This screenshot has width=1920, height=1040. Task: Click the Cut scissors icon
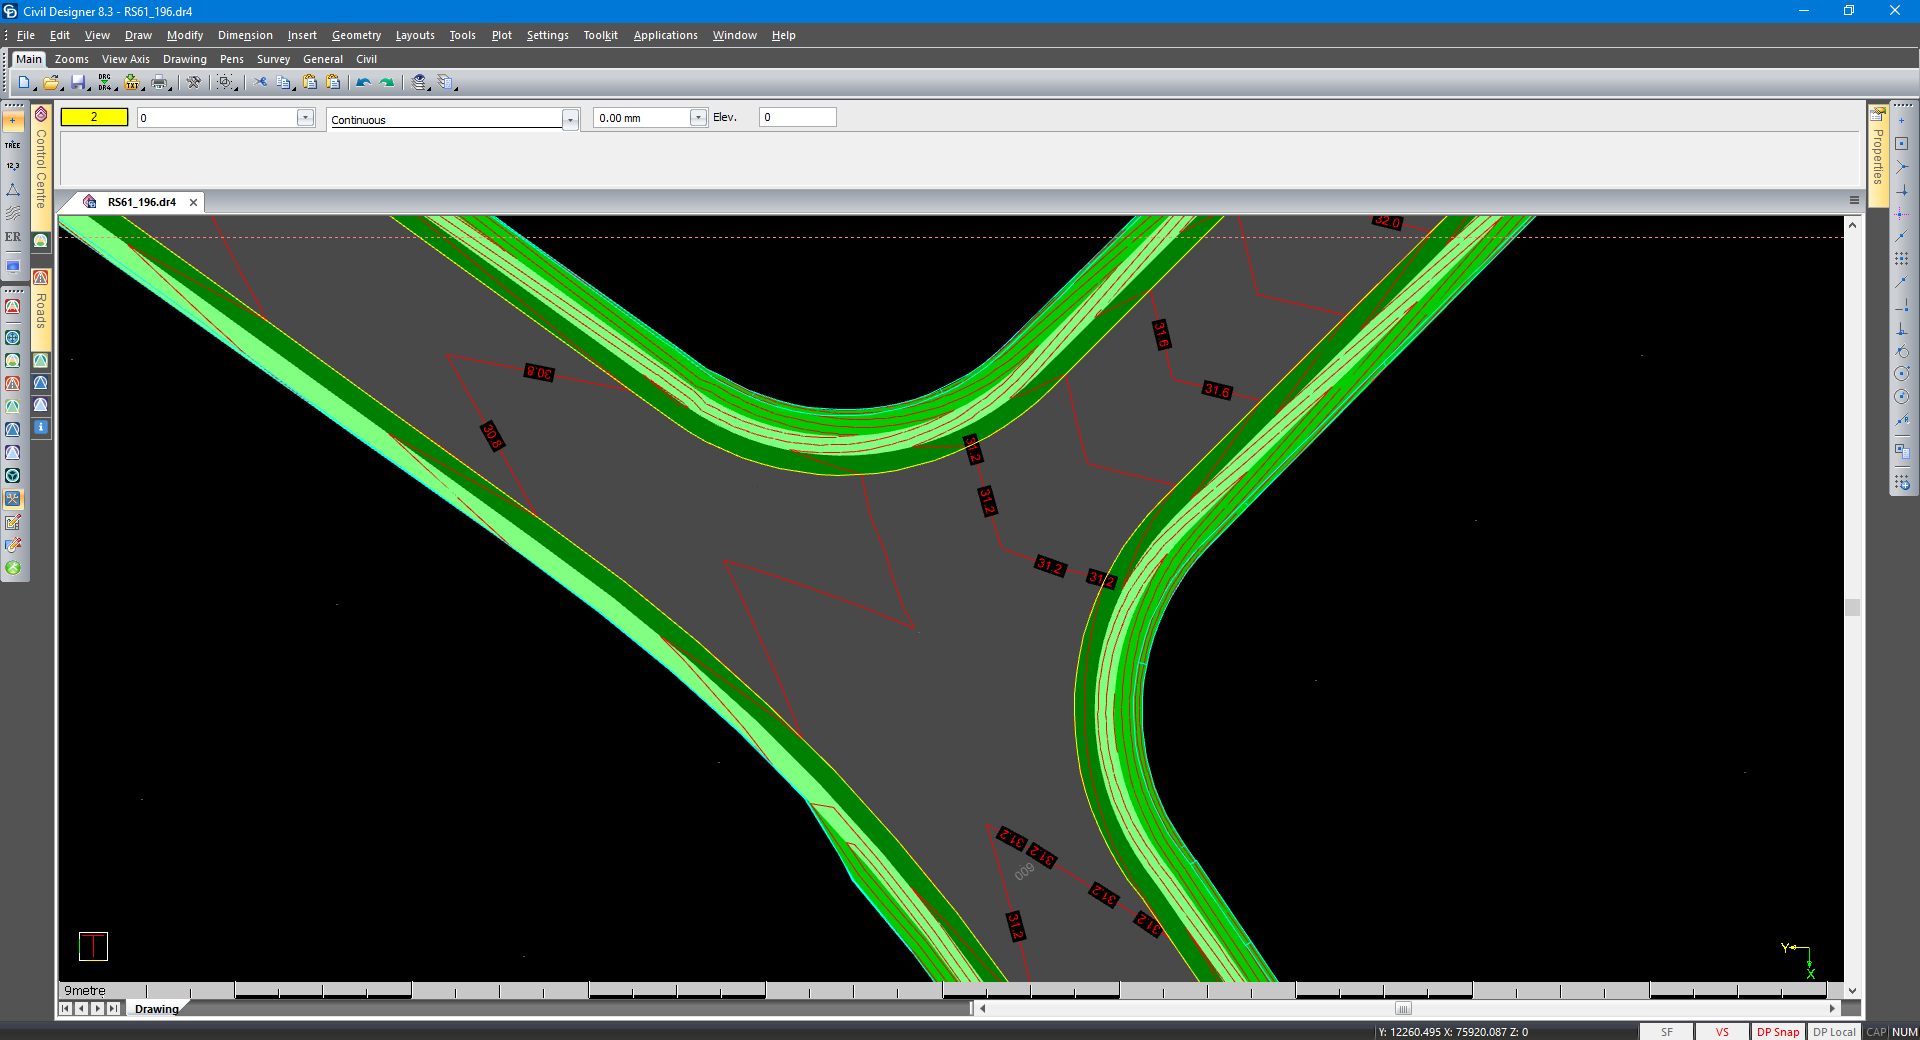tap(260, 83)
